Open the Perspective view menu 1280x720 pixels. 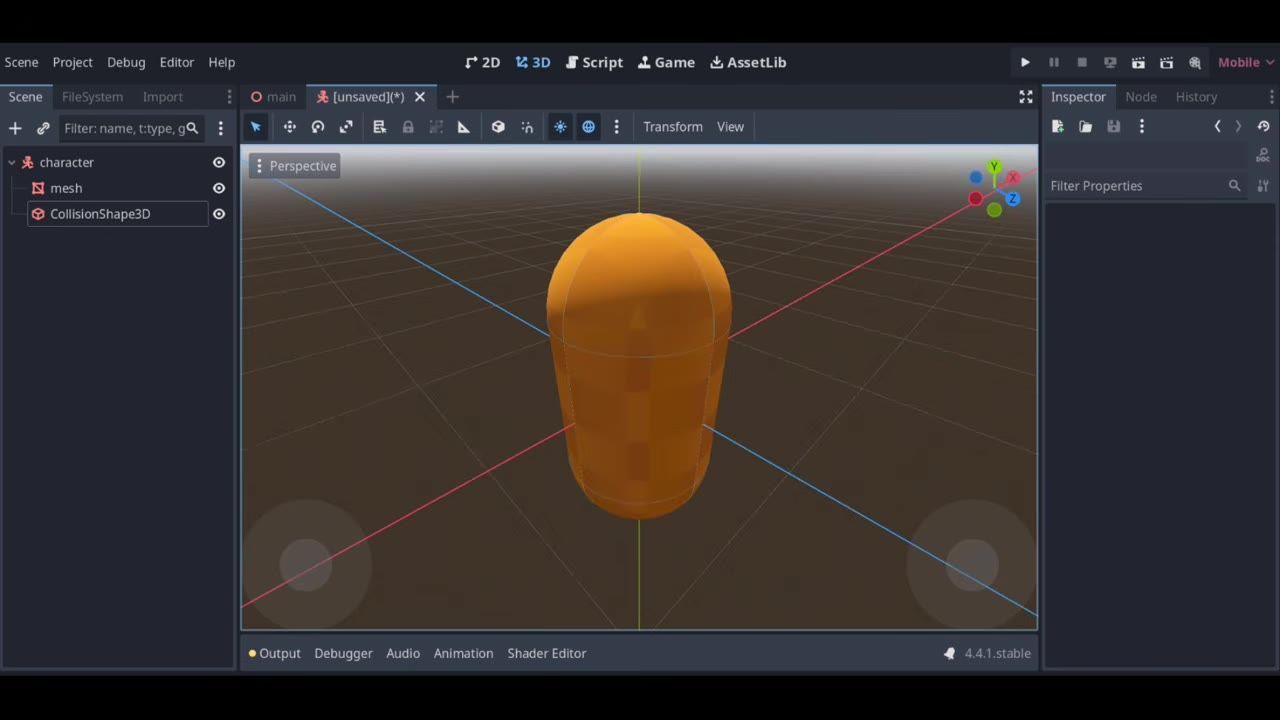click(x=294, y=166)
